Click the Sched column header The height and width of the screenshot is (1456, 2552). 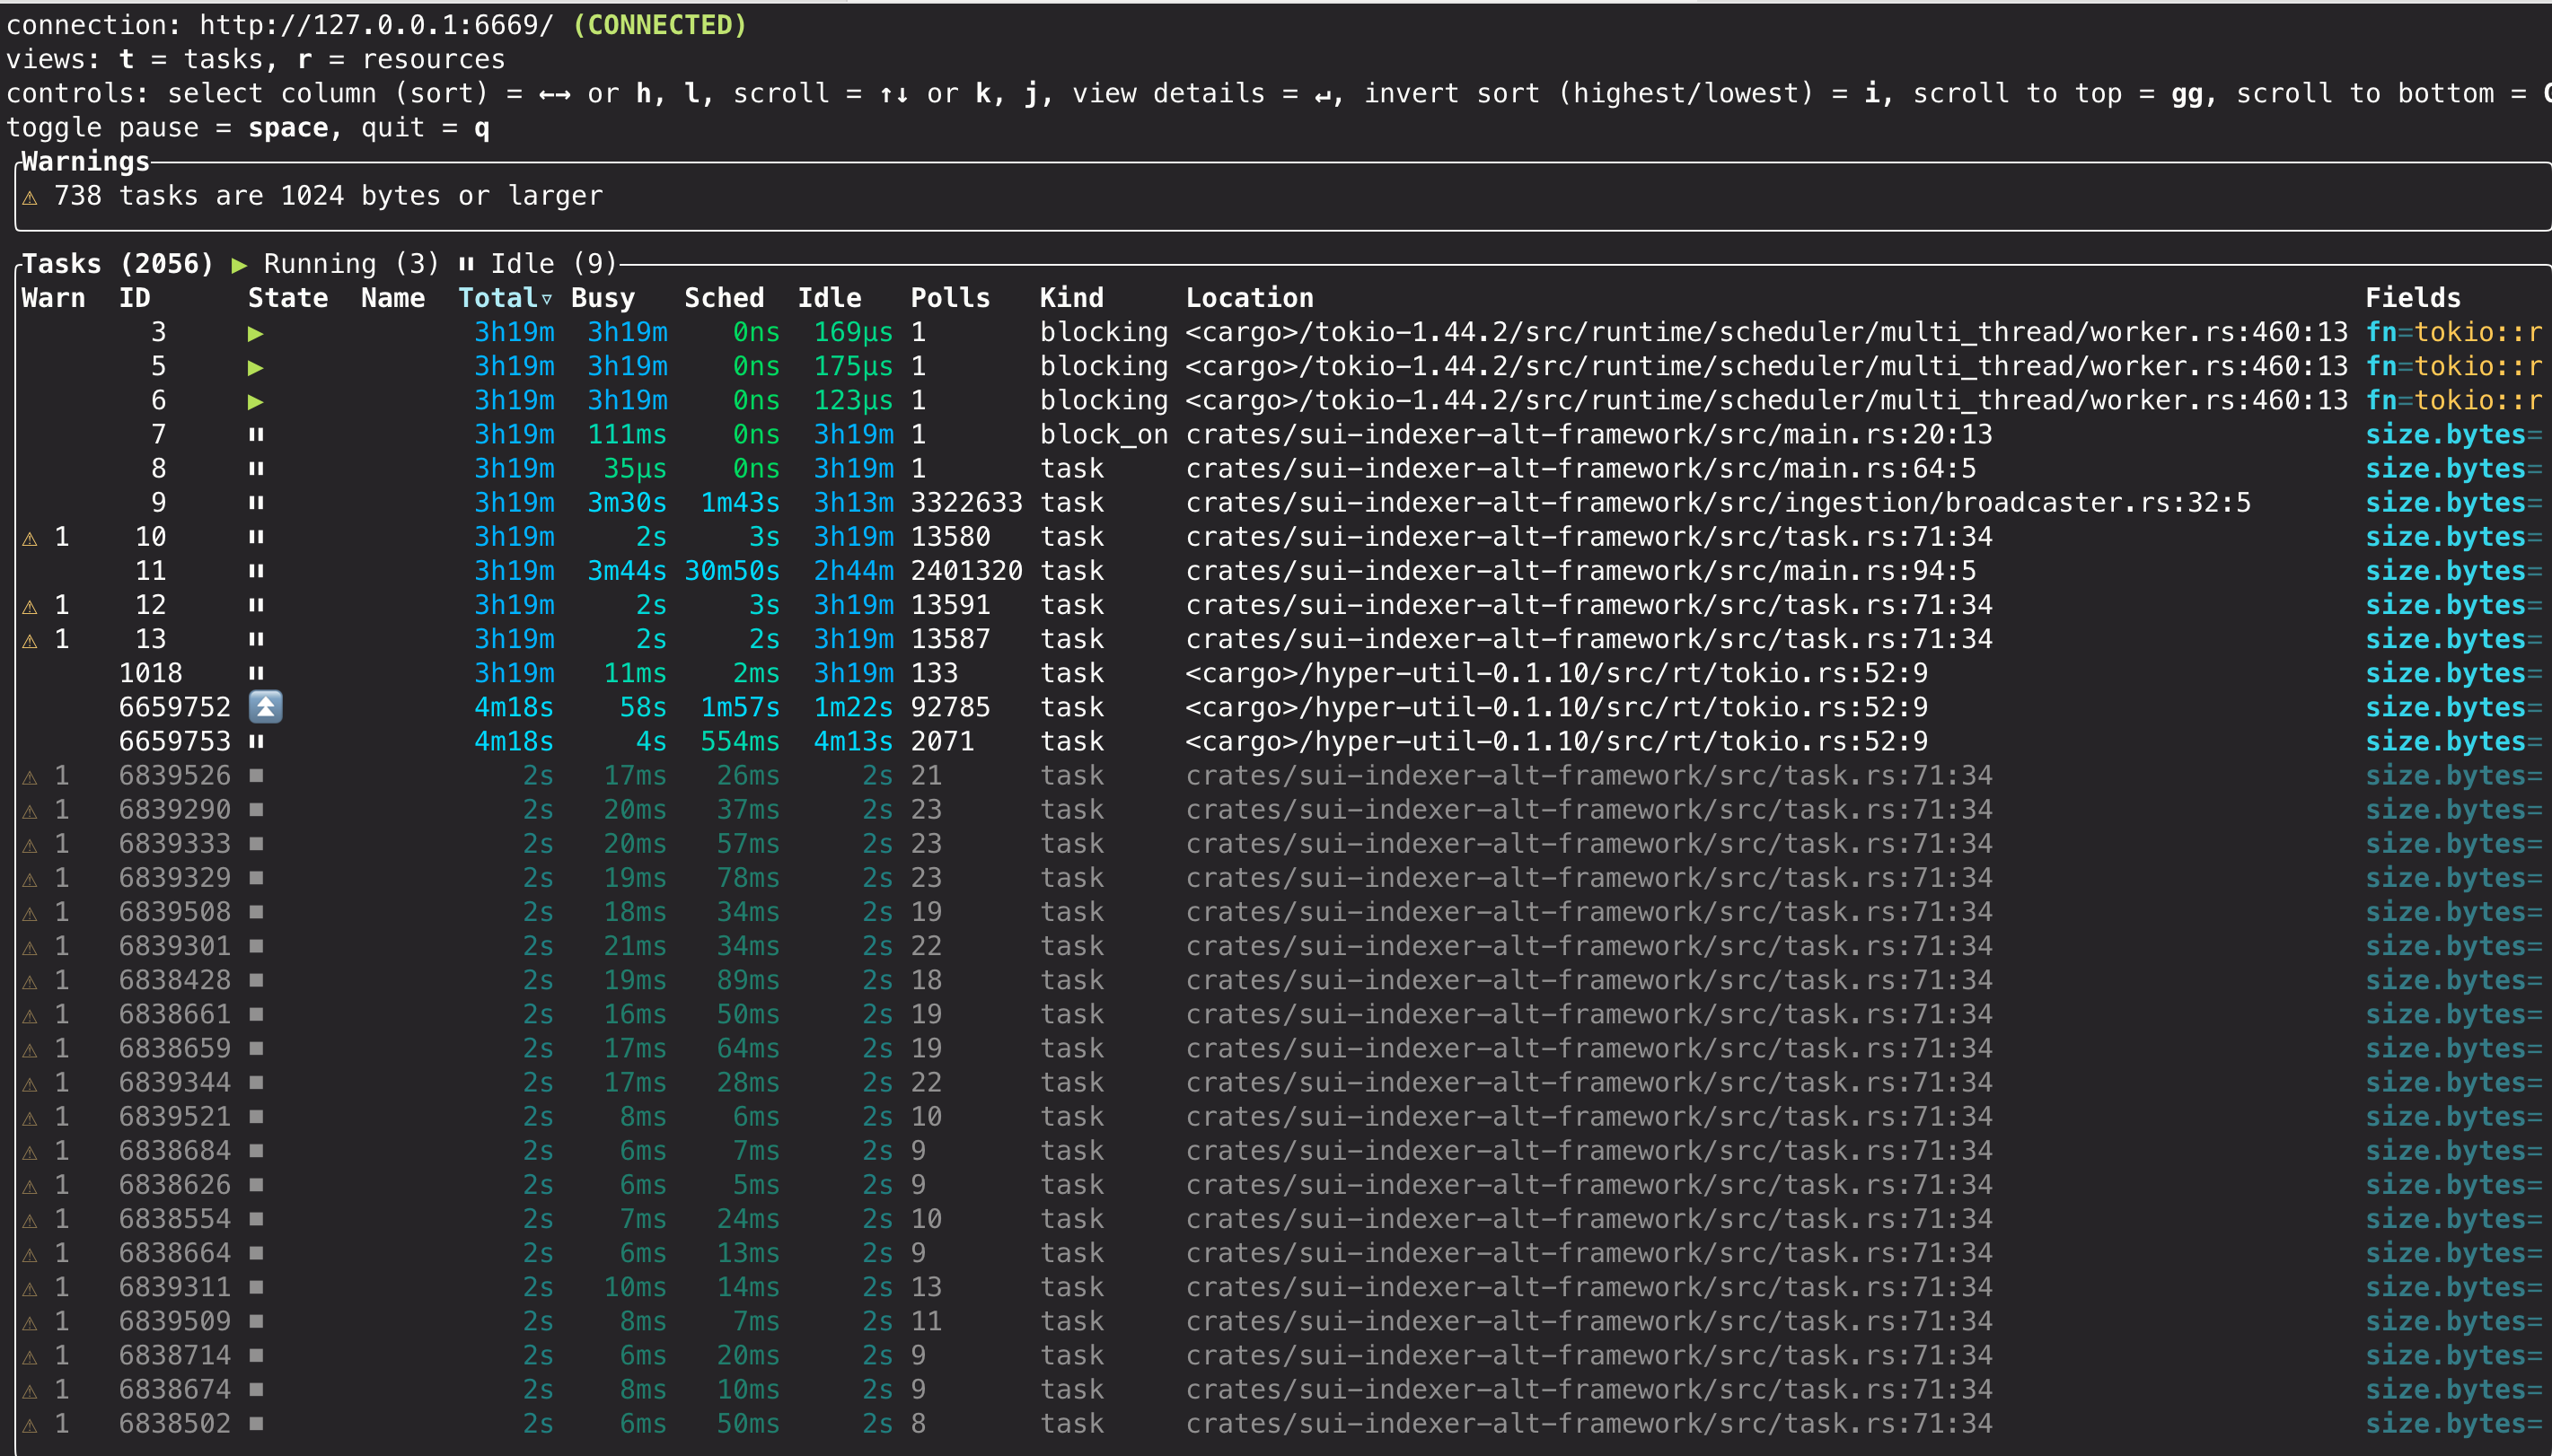click(723, 298)
